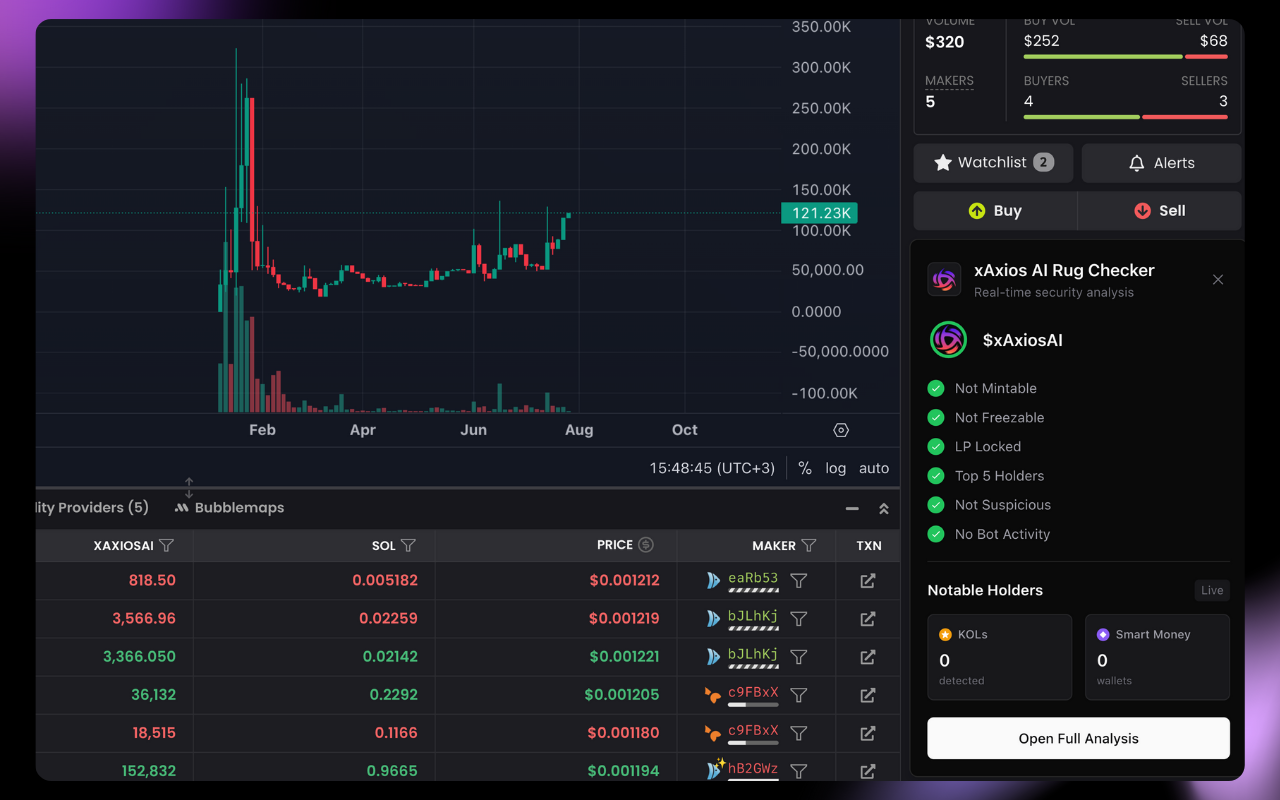Screen dimensions: 1280x800
Task: Open maker c9FBxX in the 36,132 row
Action: pyautogui.click(x=753, y=692)
